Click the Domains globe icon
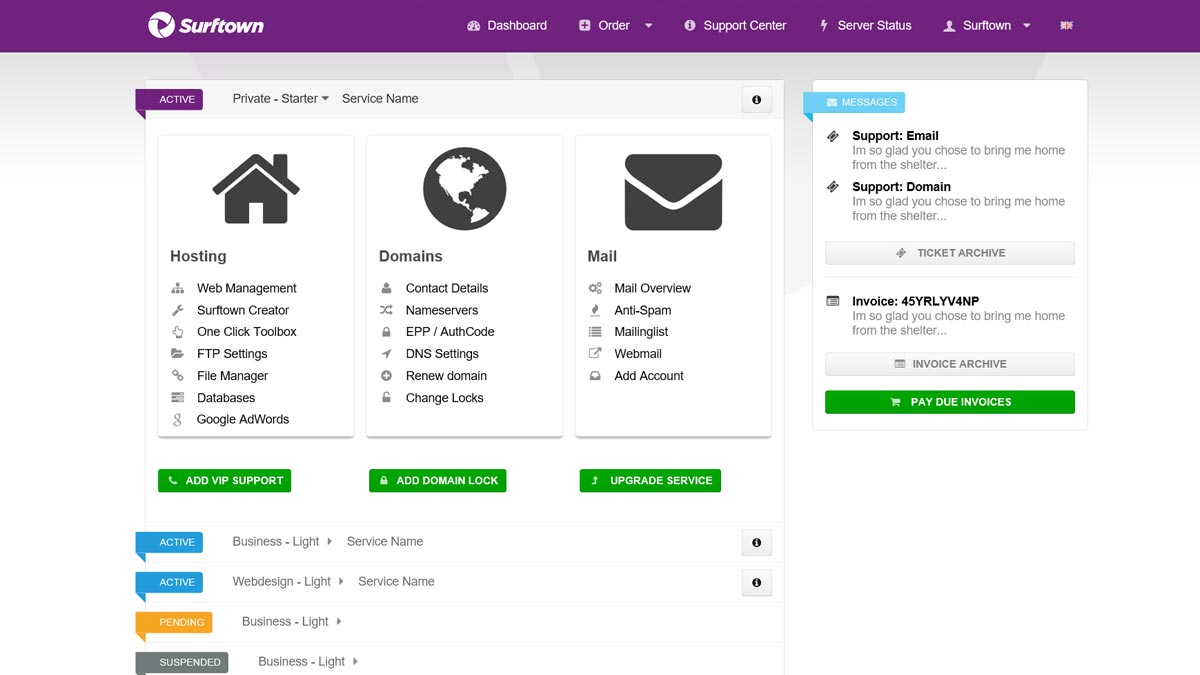Image resolution: width=1200 pixels, height=675 pixels. coord(464,189)
